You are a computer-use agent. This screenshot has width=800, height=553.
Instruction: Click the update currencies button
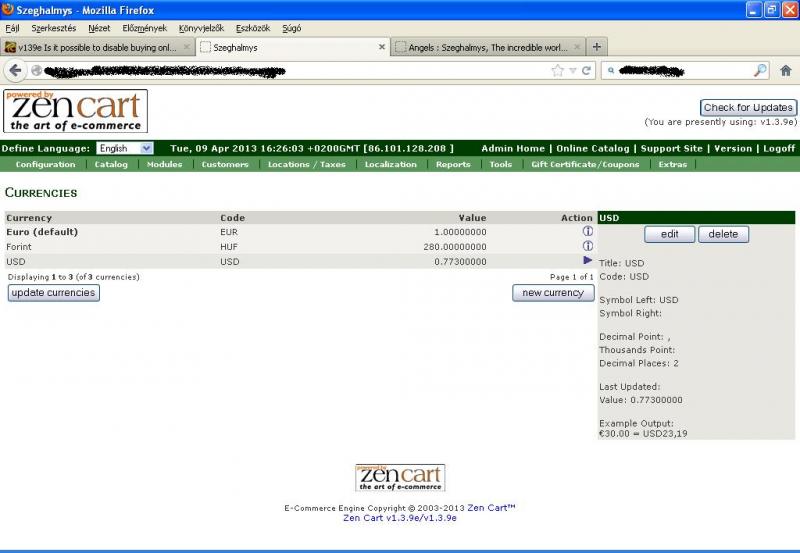(x=54, y=293)
